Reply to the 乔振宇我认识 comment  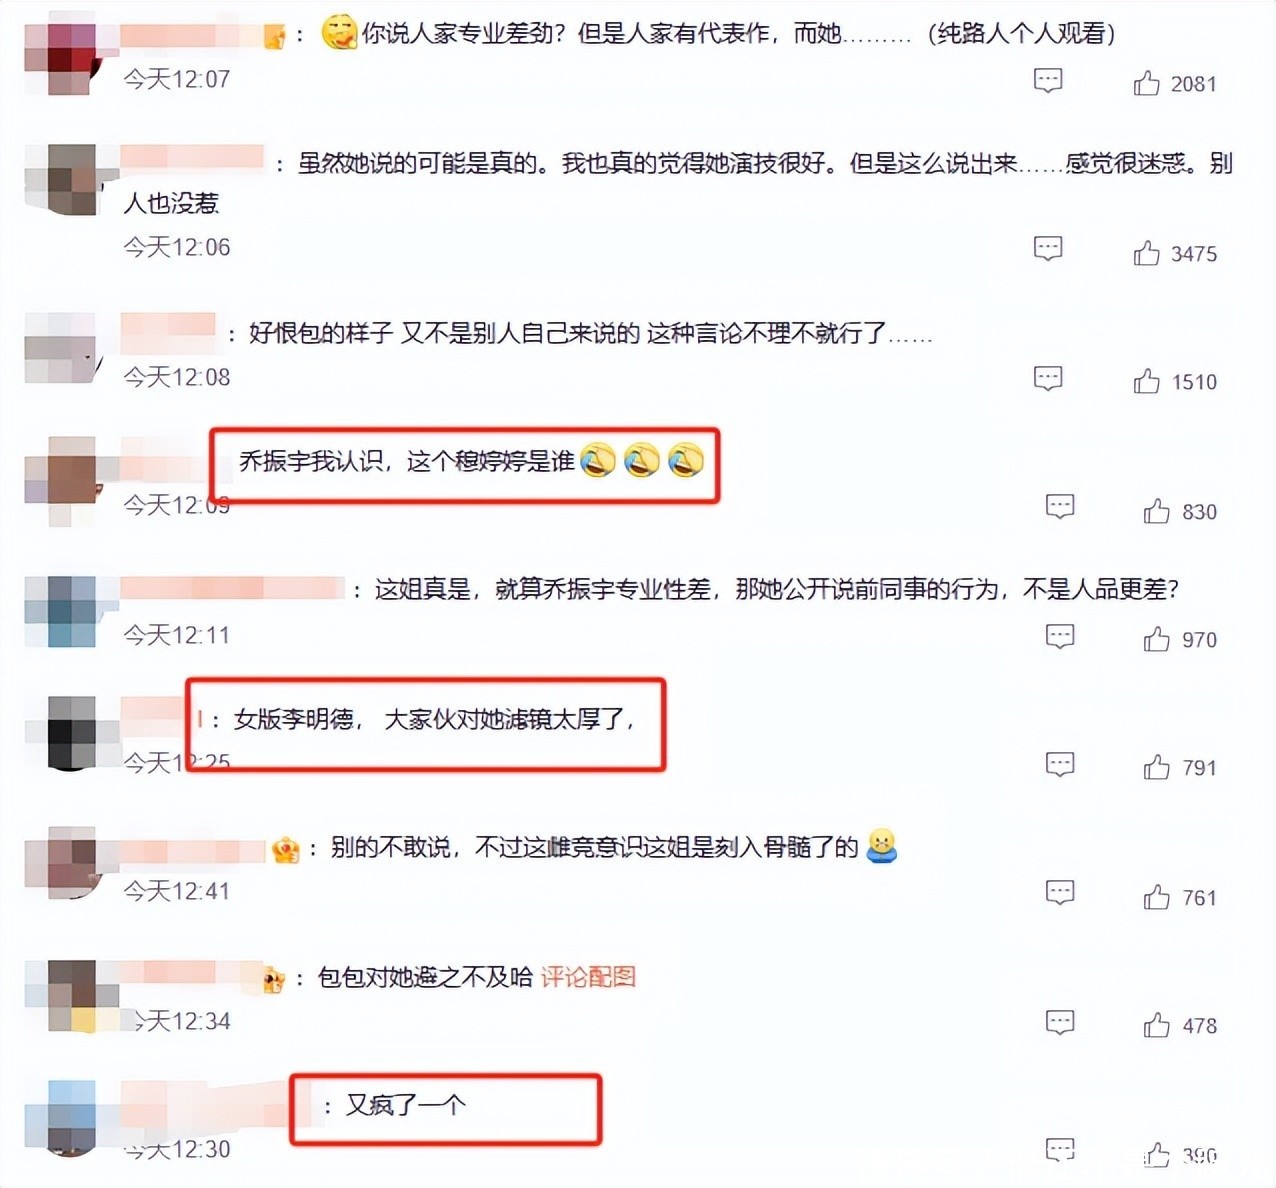1060,507
